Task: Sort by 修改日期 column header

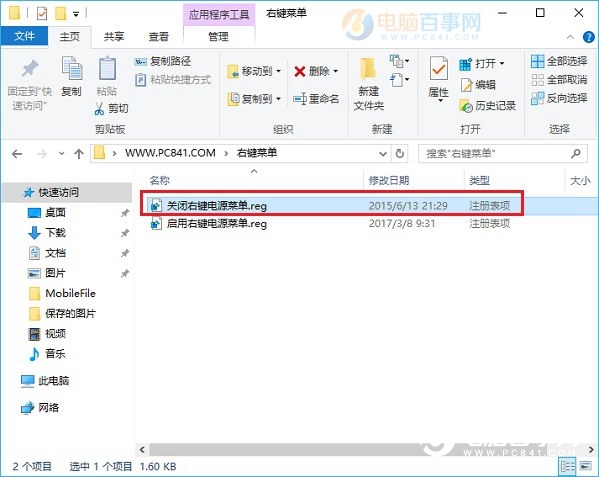Action: point(389,180)
